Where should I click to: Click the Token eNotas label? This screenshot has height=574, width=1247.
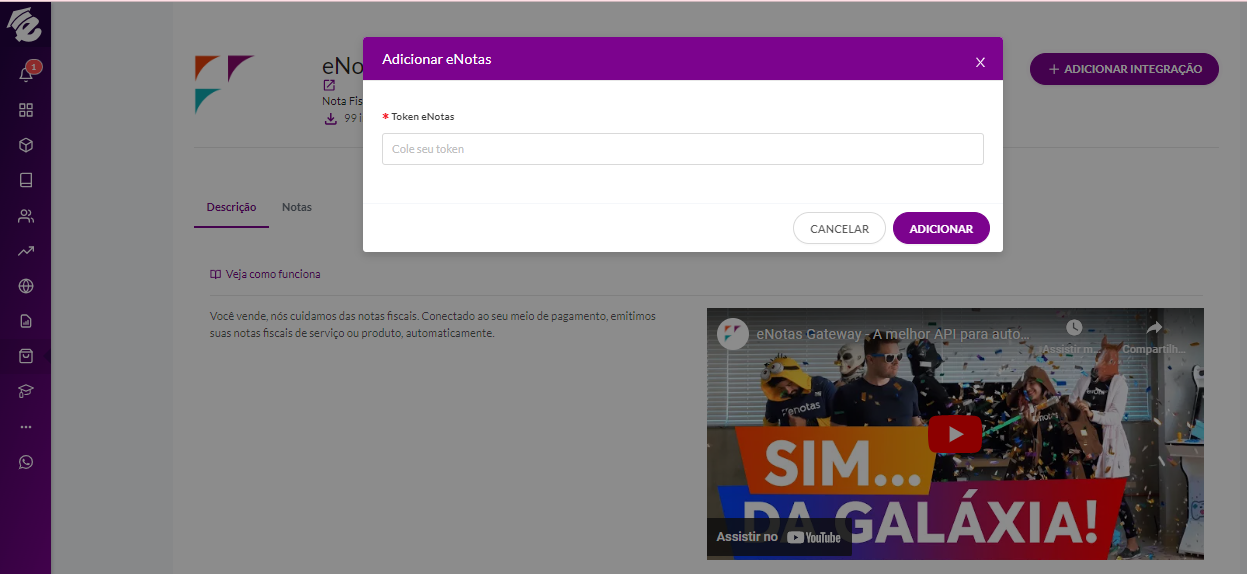(422, 117)
